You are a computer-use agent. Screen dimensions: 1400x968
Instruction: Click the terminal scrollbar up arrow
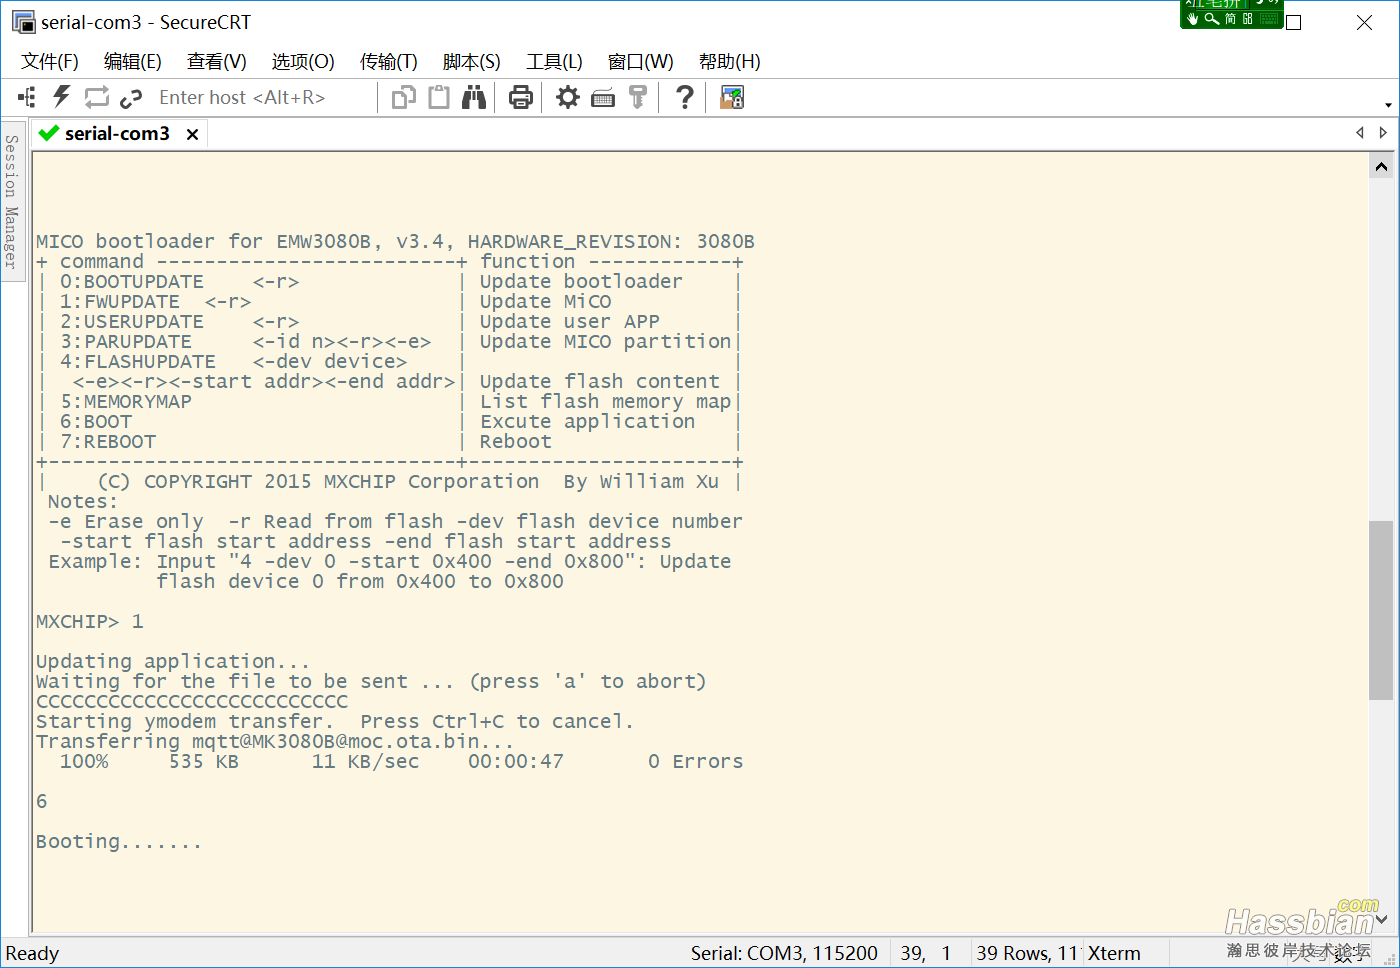1381,167
